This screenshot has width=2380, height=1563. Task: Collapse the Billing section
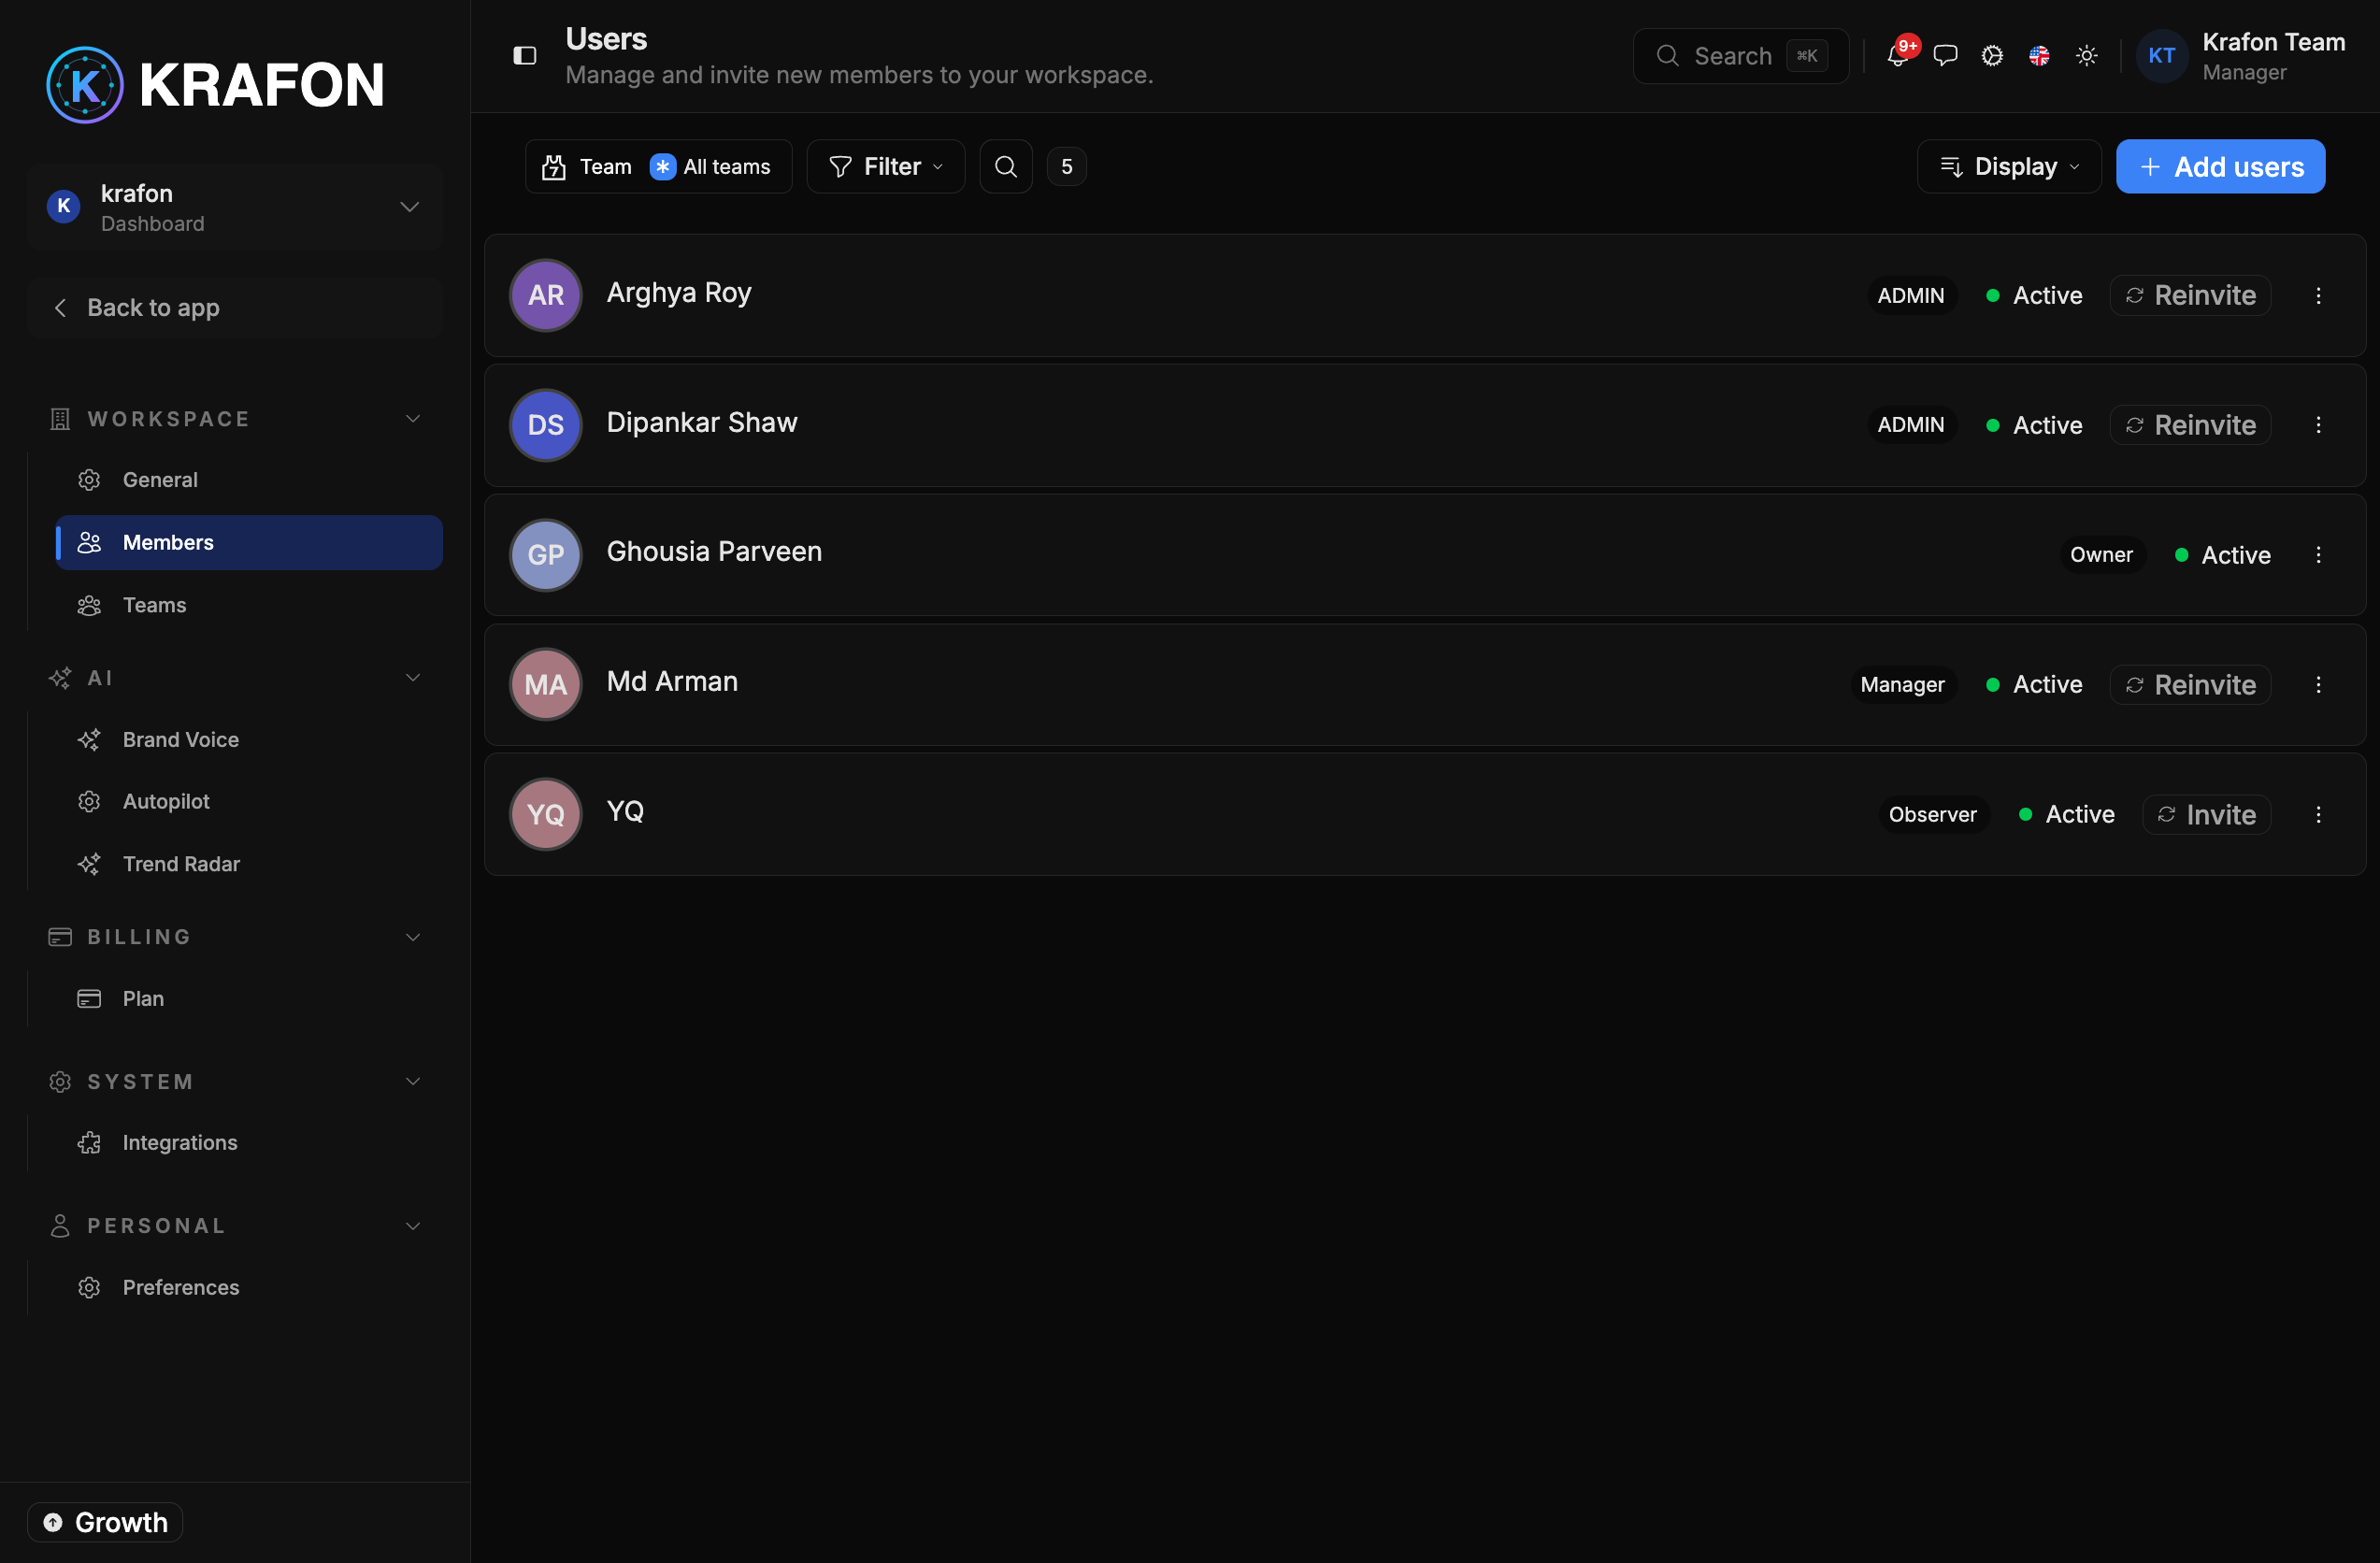[x=413, y=937]
